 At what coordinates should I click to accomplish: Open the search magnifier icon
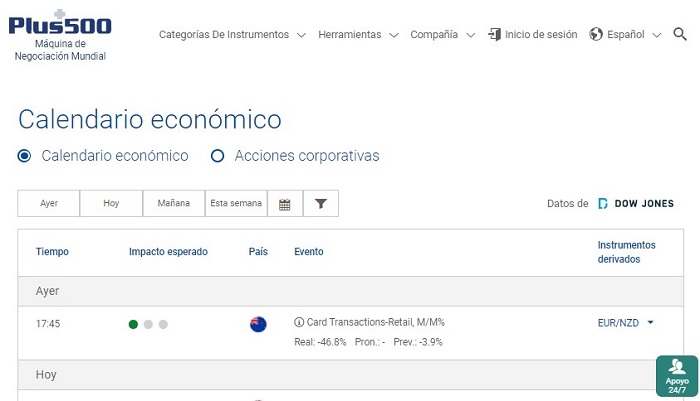[680, 34]
